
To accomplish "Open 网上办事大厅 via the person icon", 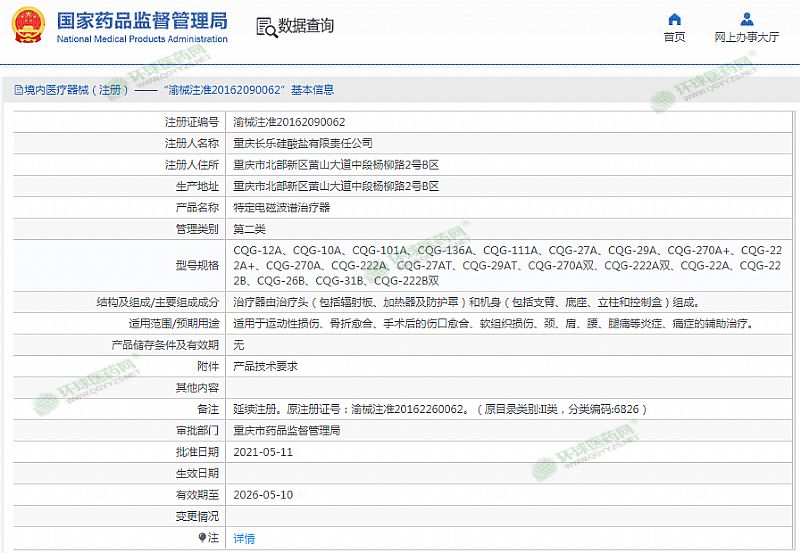I will point(747,19).
